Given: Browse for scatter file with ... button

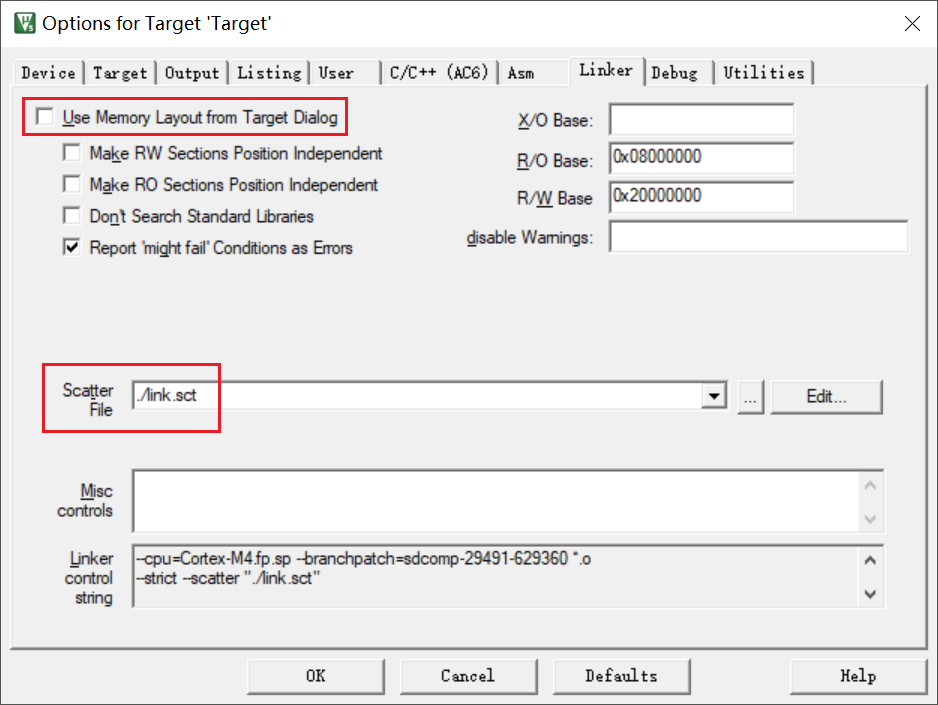Looking at the screenshot, I should coord(751,396).
